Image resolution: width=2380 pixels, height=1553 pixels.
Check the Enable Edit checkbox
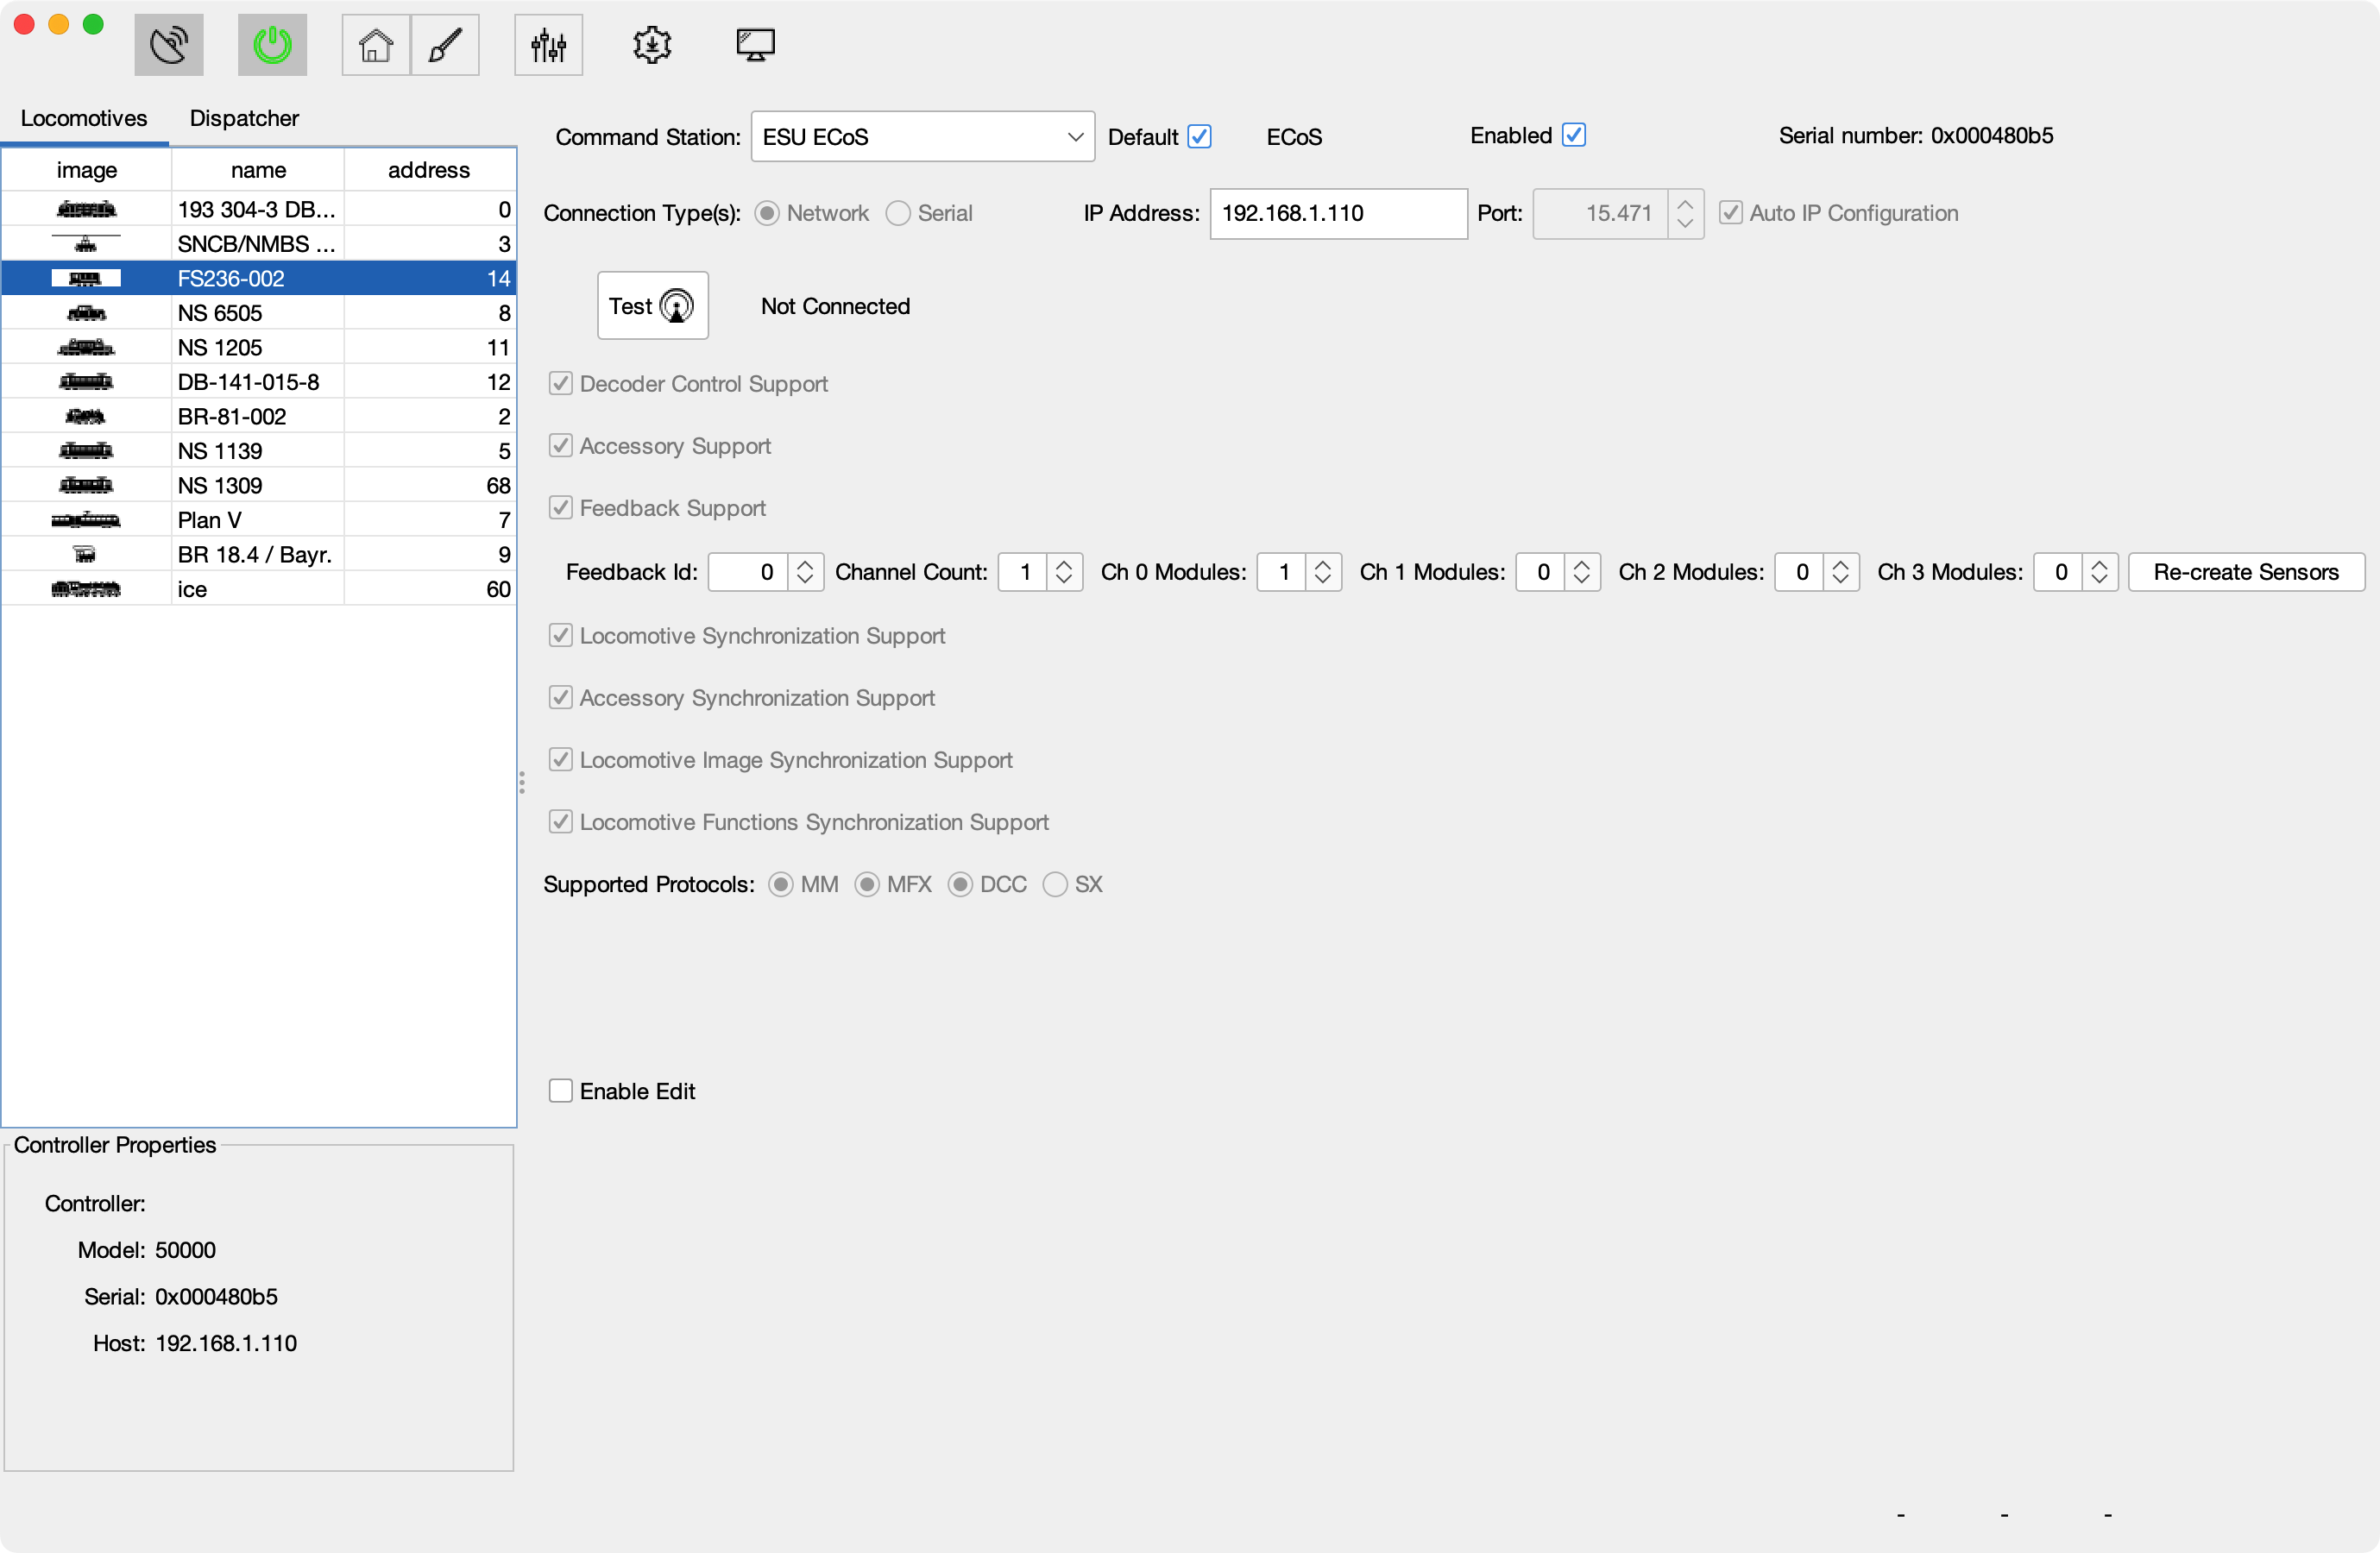pyautogui.click(x=561, y=1091)
